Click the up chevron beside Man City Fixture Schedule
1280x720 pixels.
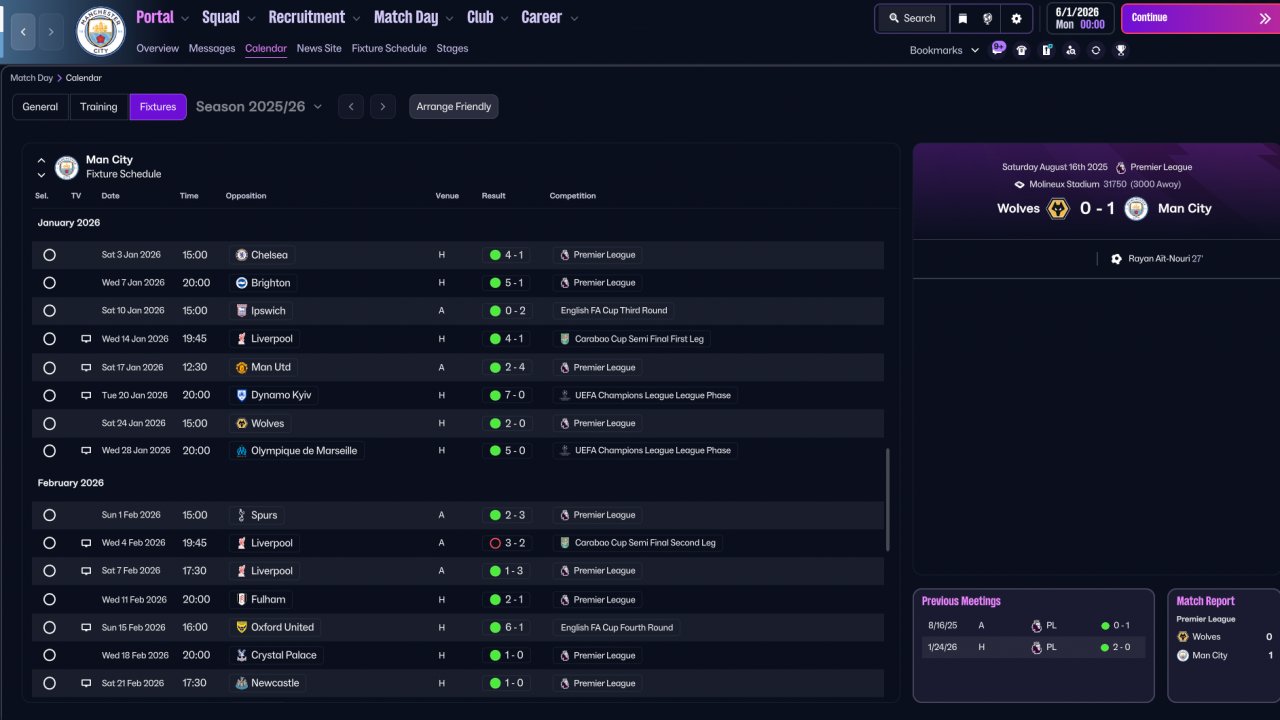pos(41,160)
